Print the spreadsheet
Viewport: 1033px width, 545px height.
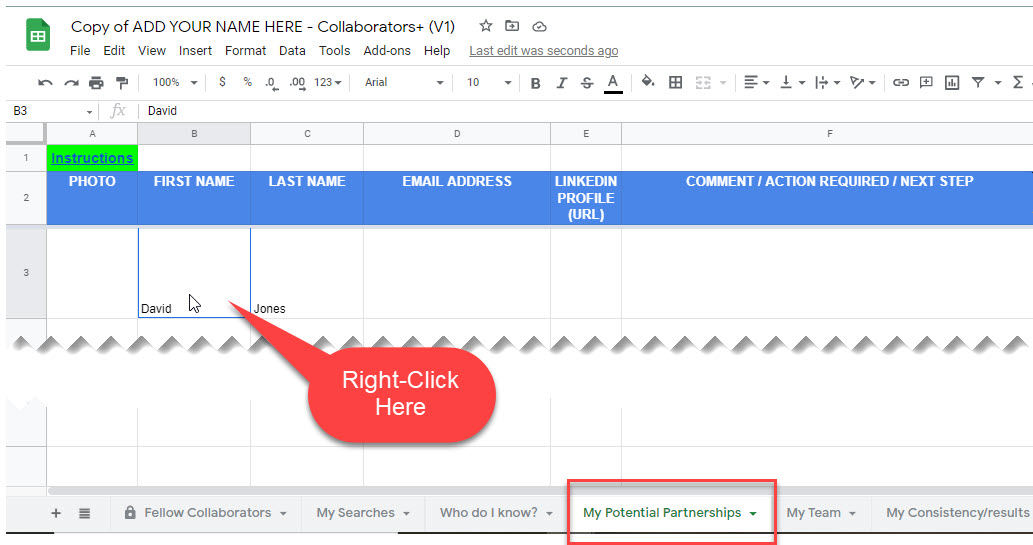point(96,82)
